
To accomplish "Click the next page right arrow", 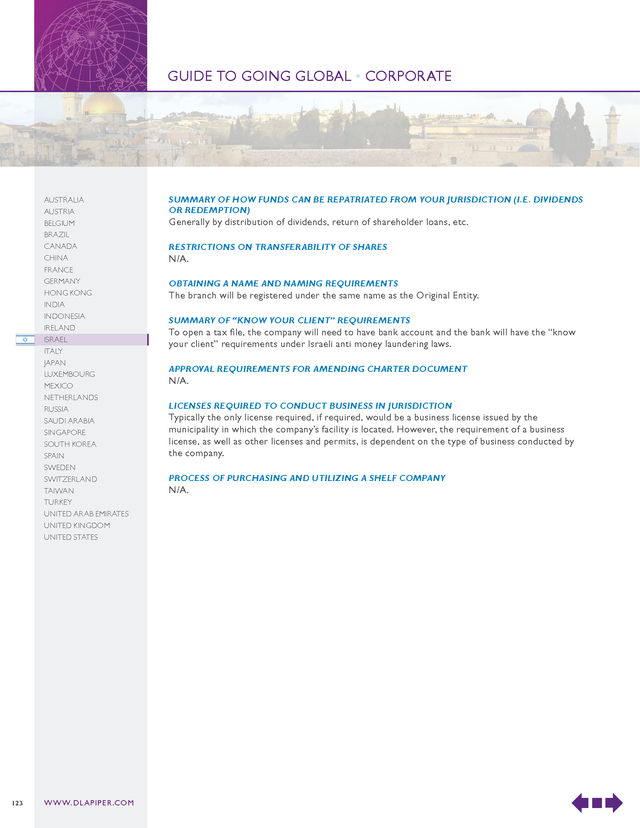I will click(x=614, y=803).
